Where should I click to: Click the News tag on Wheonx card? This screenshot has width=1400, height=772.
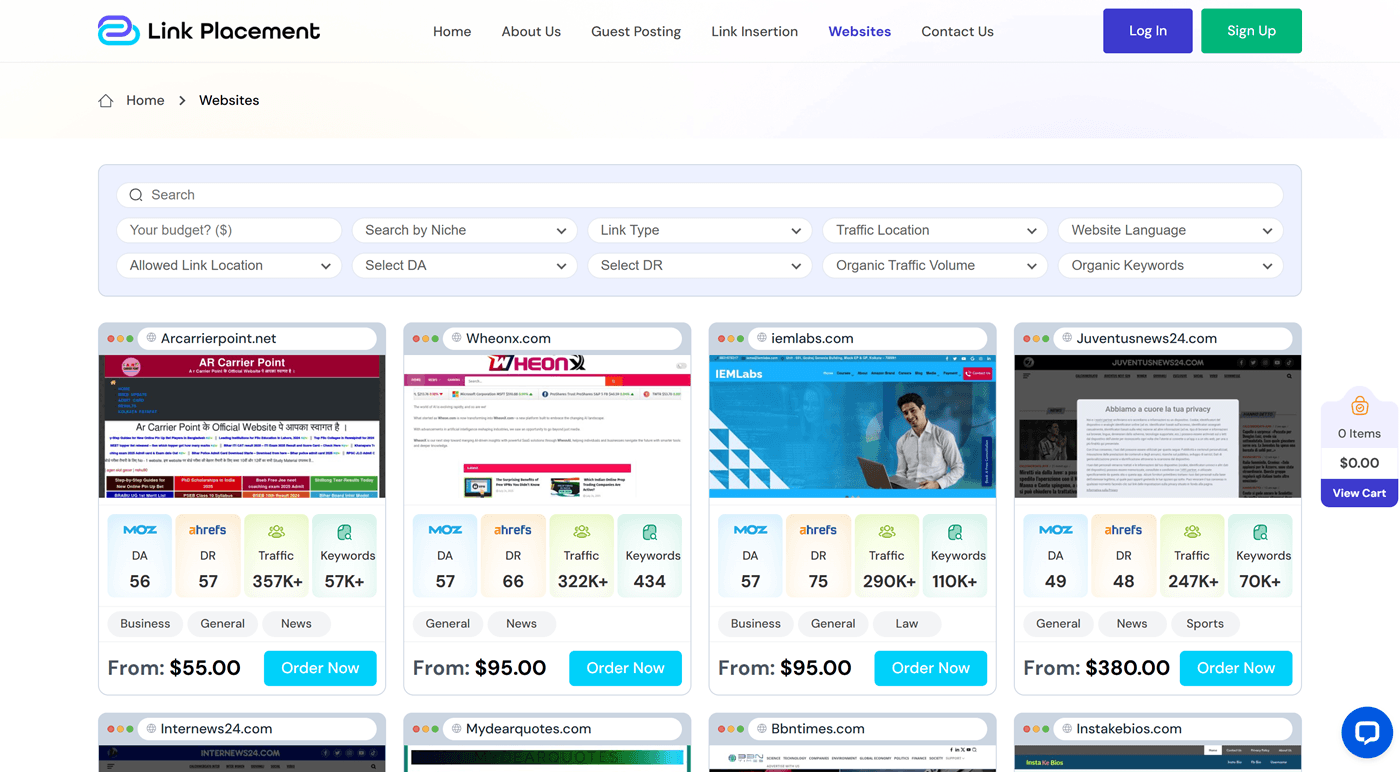coord(521,624)
